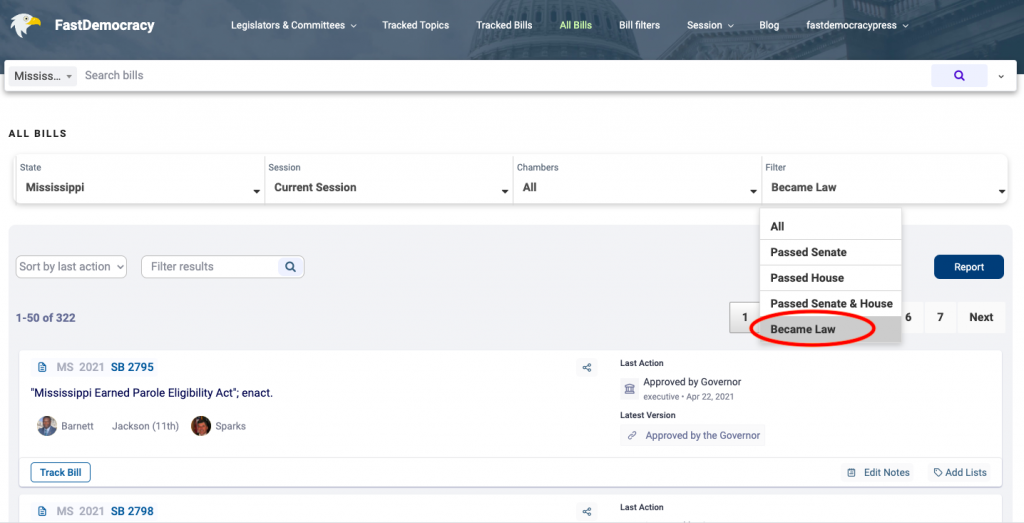Click the Filter results magnifier icon
The width and height of the screenshot is (1024, 523).
(x=290, y=267)
